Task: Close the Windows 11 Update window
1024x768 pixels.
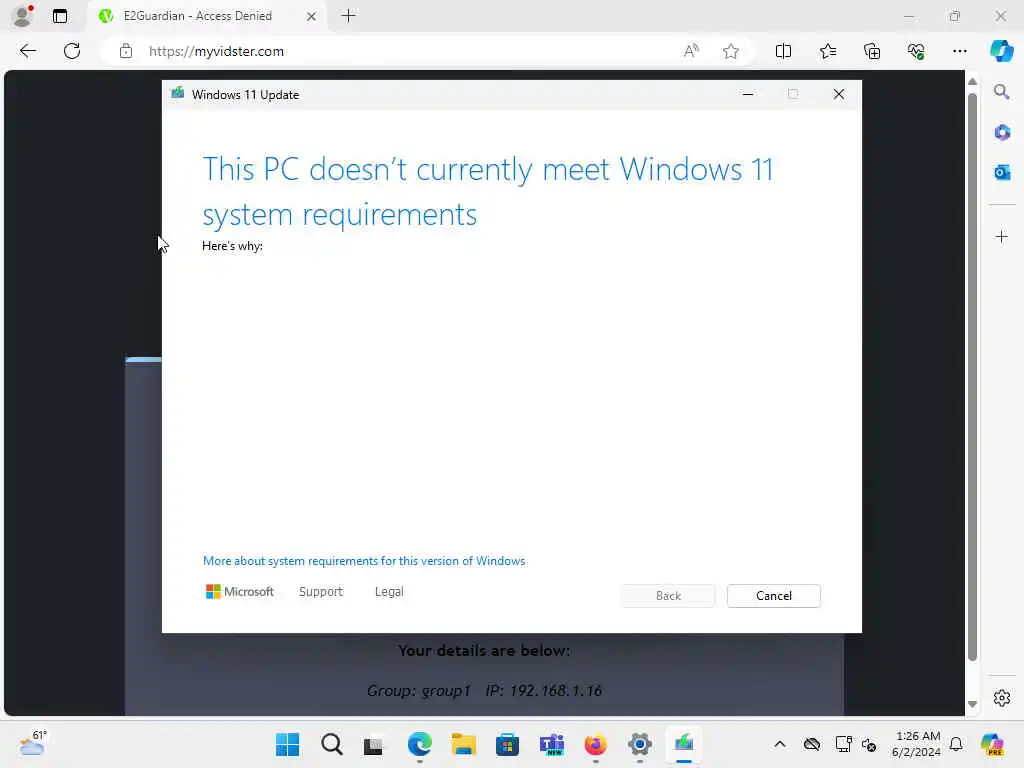Action: (x=839, y=95)
